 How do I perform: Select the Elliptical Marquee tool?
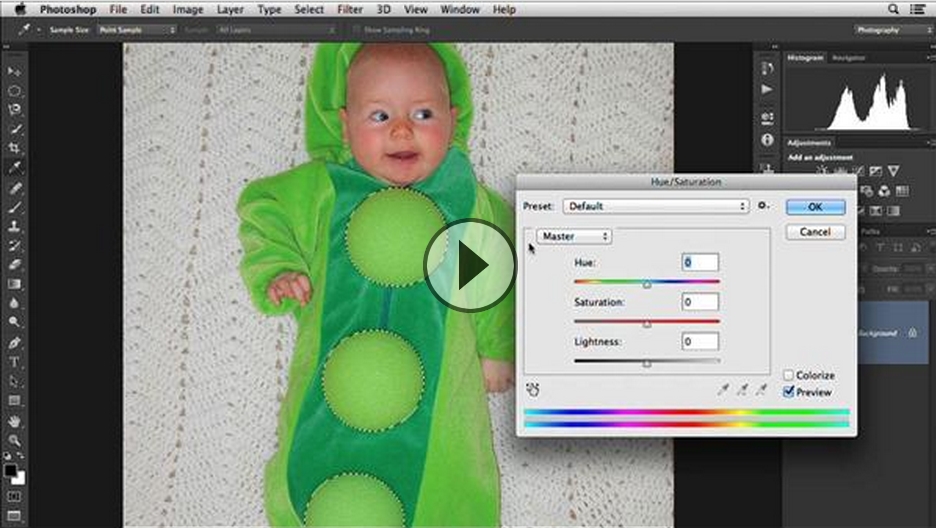[x=14, y=91]
